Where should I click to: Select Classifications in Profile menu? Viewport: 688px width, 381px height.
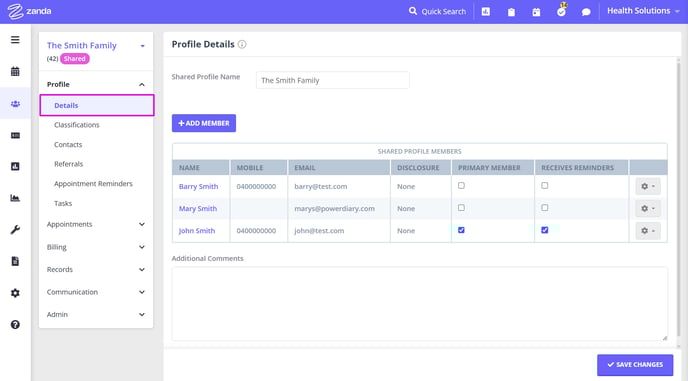click(x=77, y=125)
